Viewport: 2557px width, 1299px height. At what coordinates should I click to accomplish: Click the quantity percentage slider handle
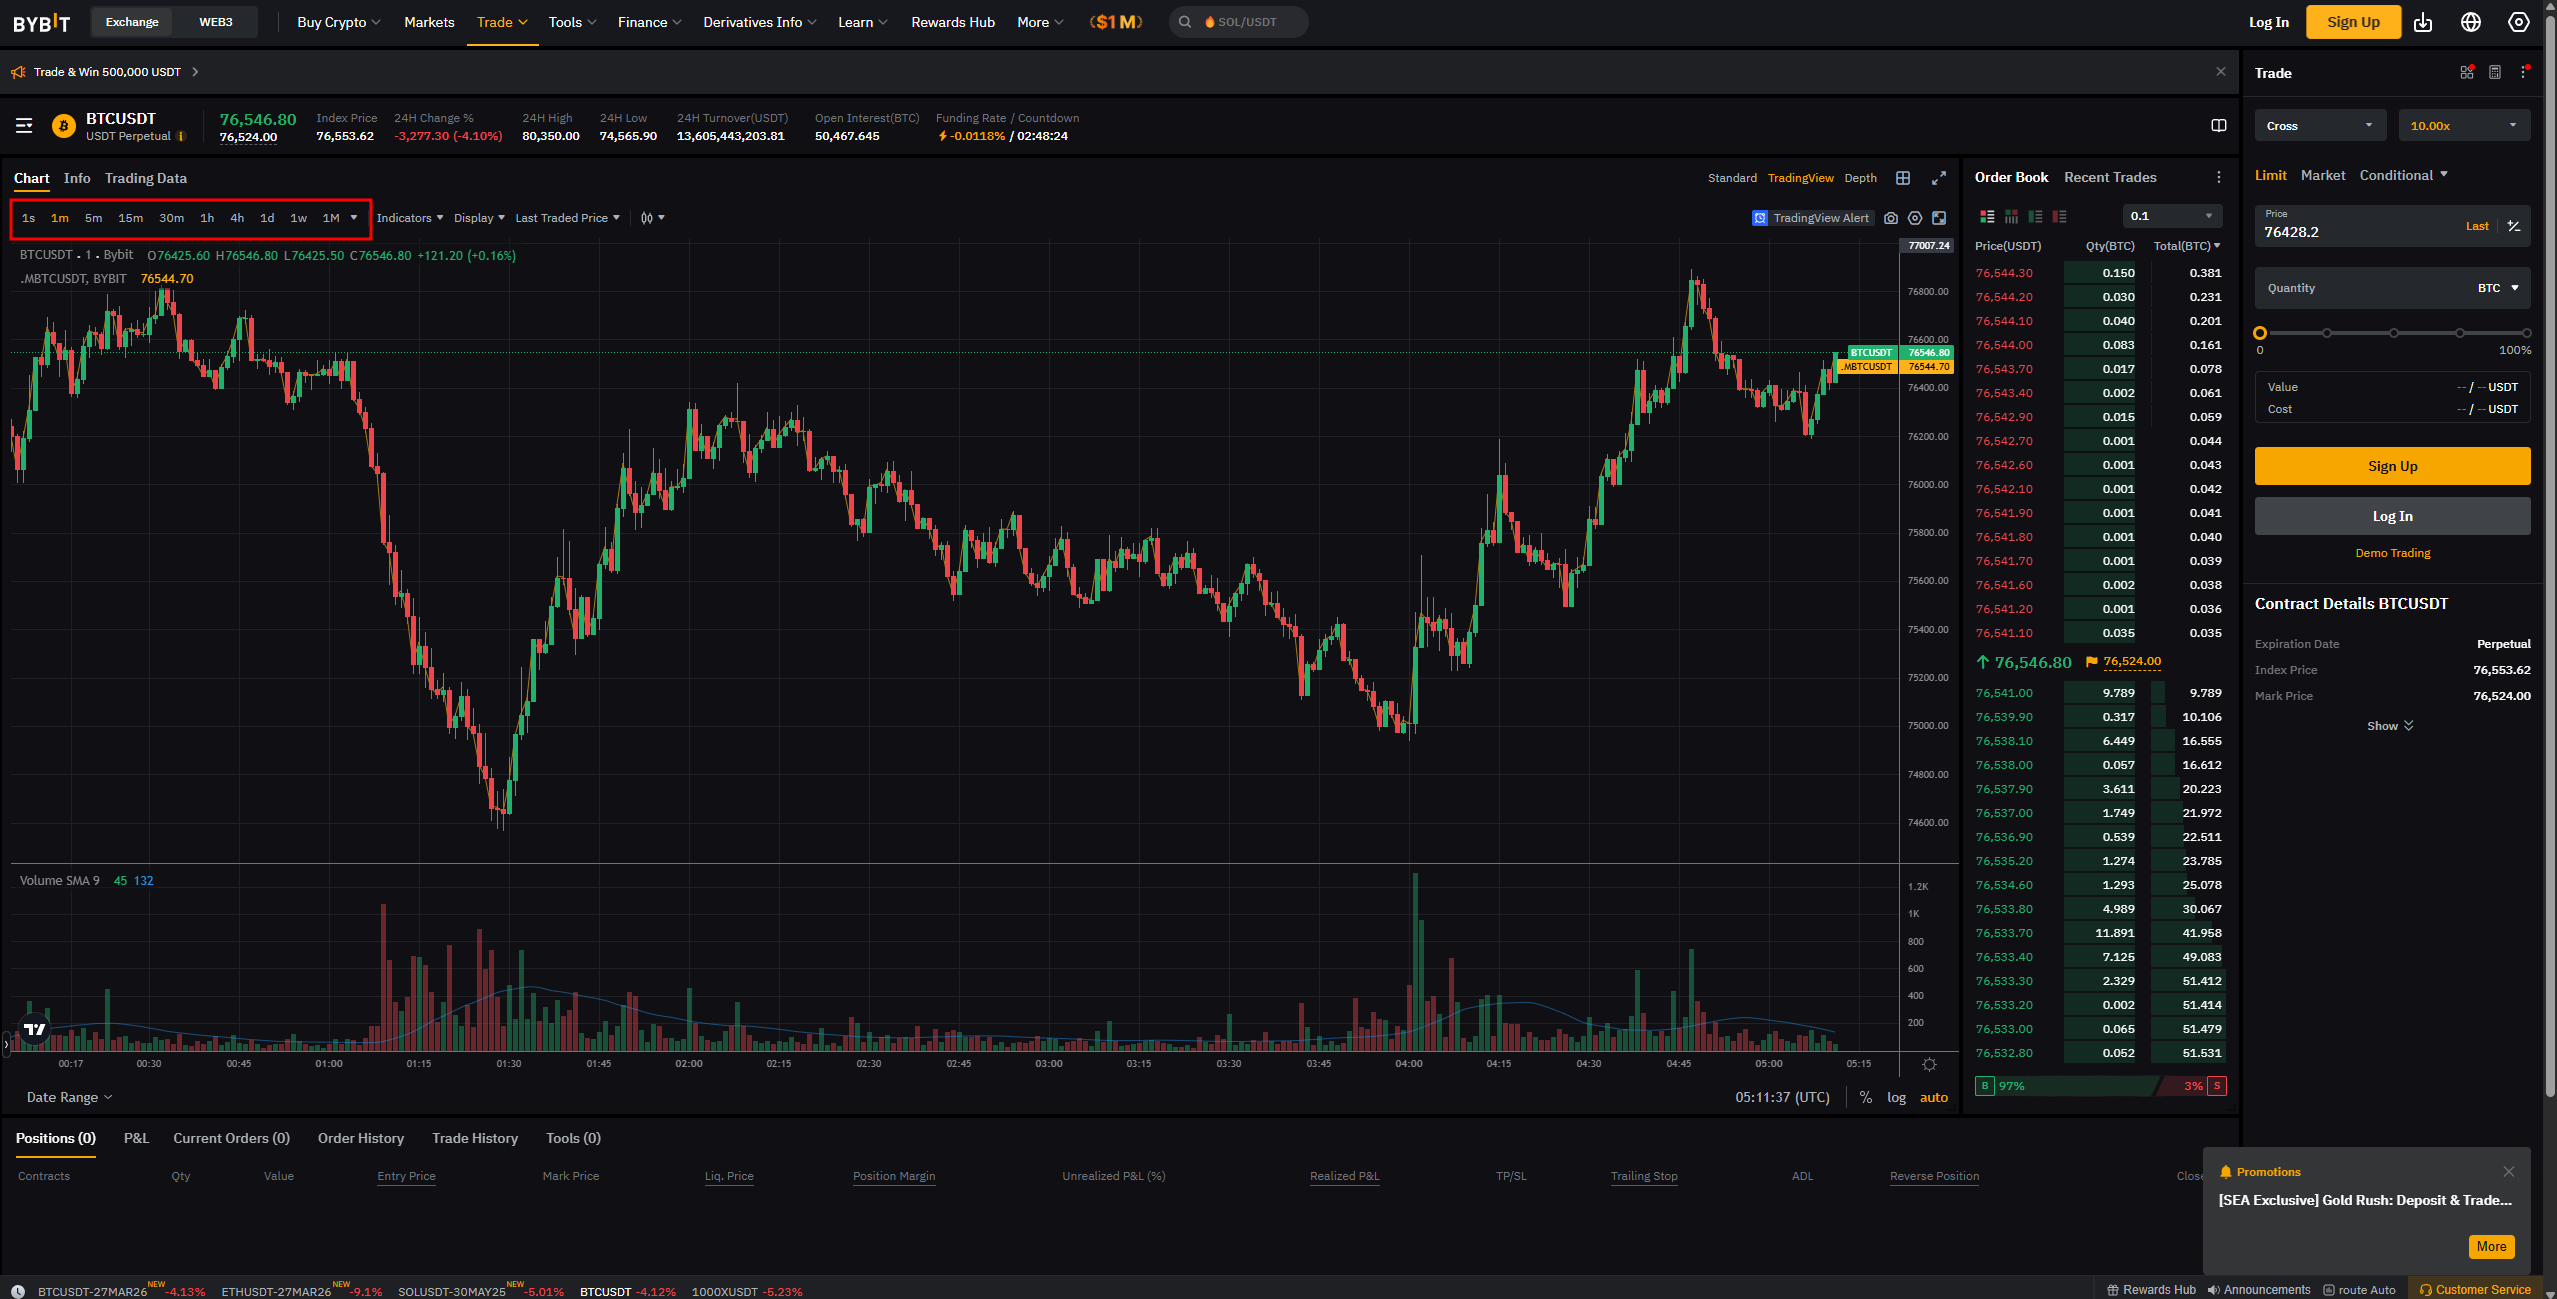point(2260,333)
